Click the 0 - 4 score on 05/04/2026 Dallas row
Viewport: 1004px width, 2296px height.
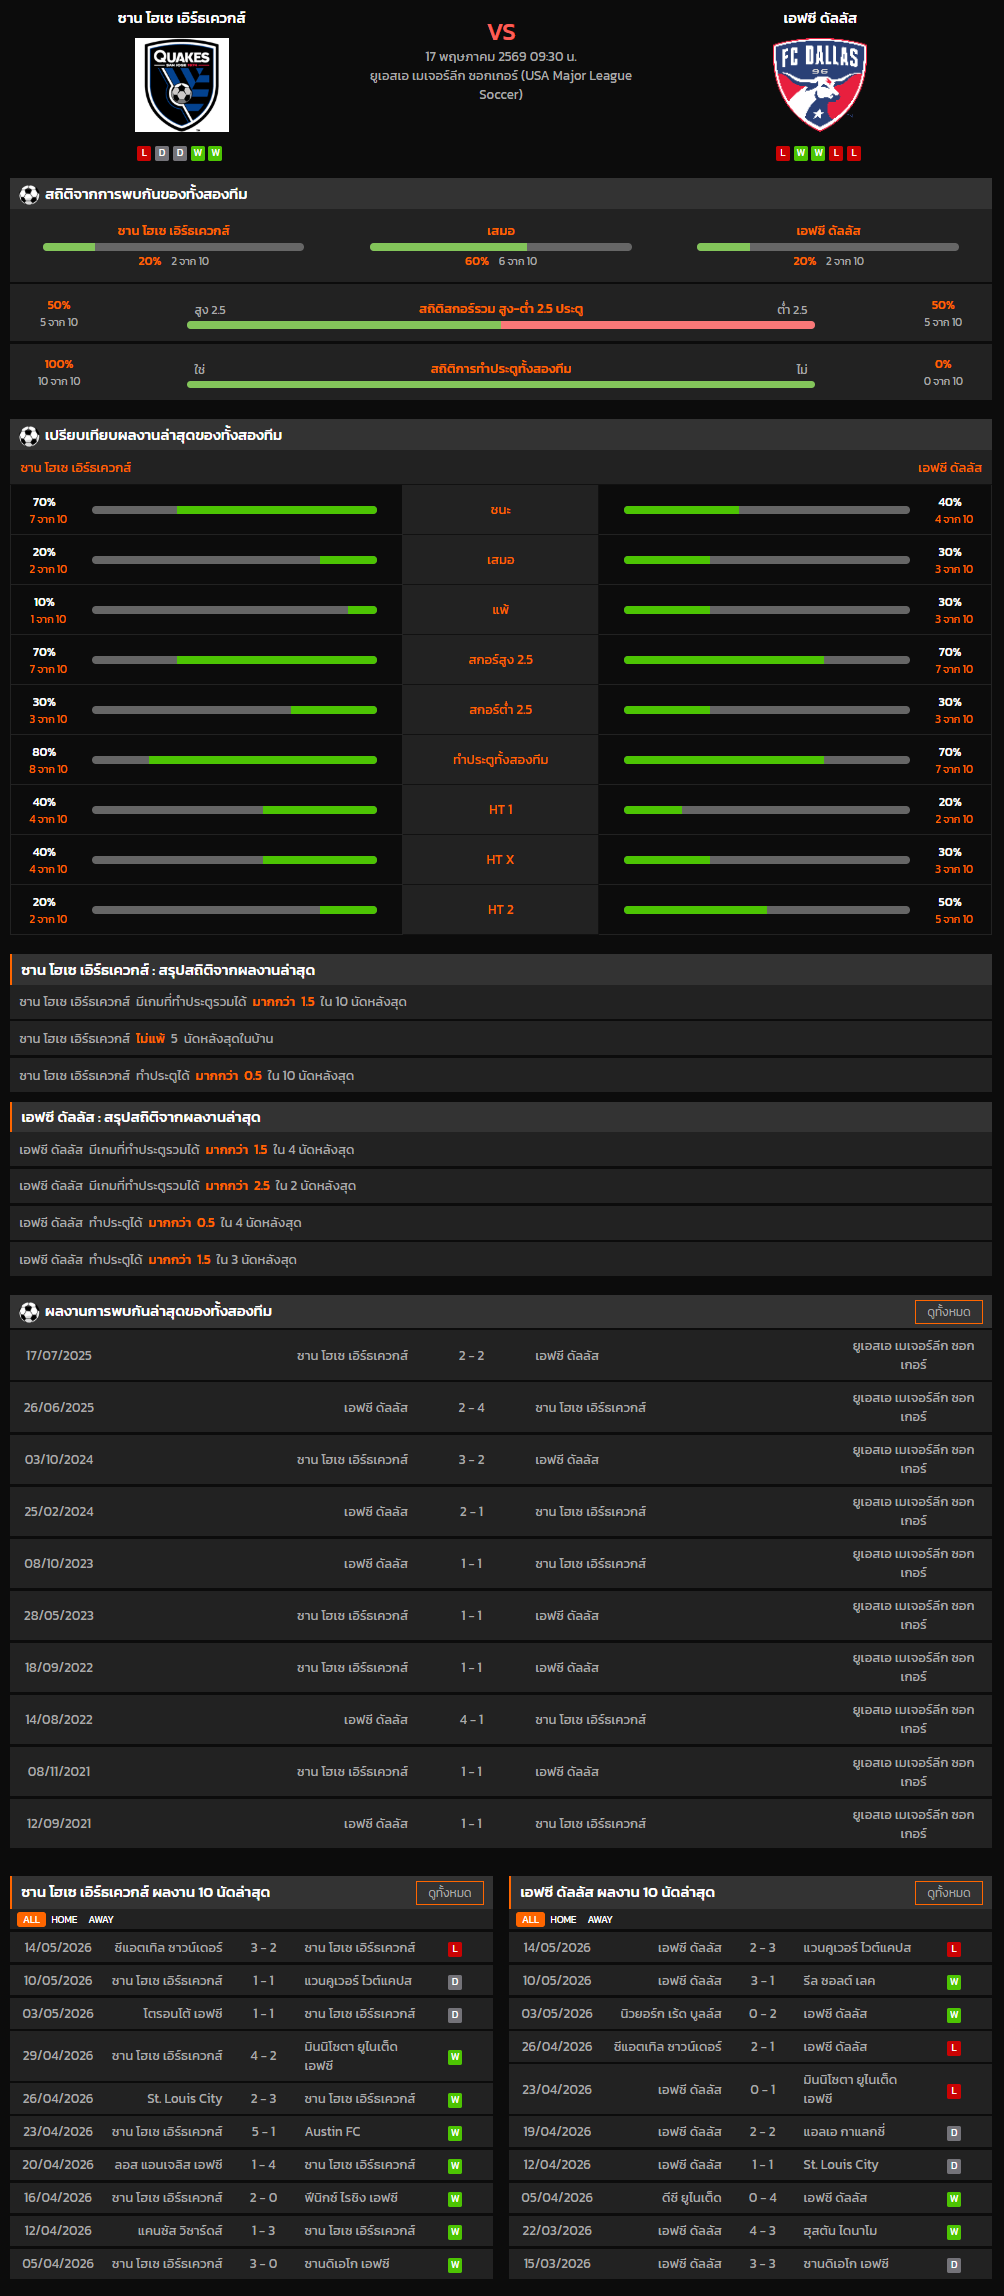[x=762, y=2198]
